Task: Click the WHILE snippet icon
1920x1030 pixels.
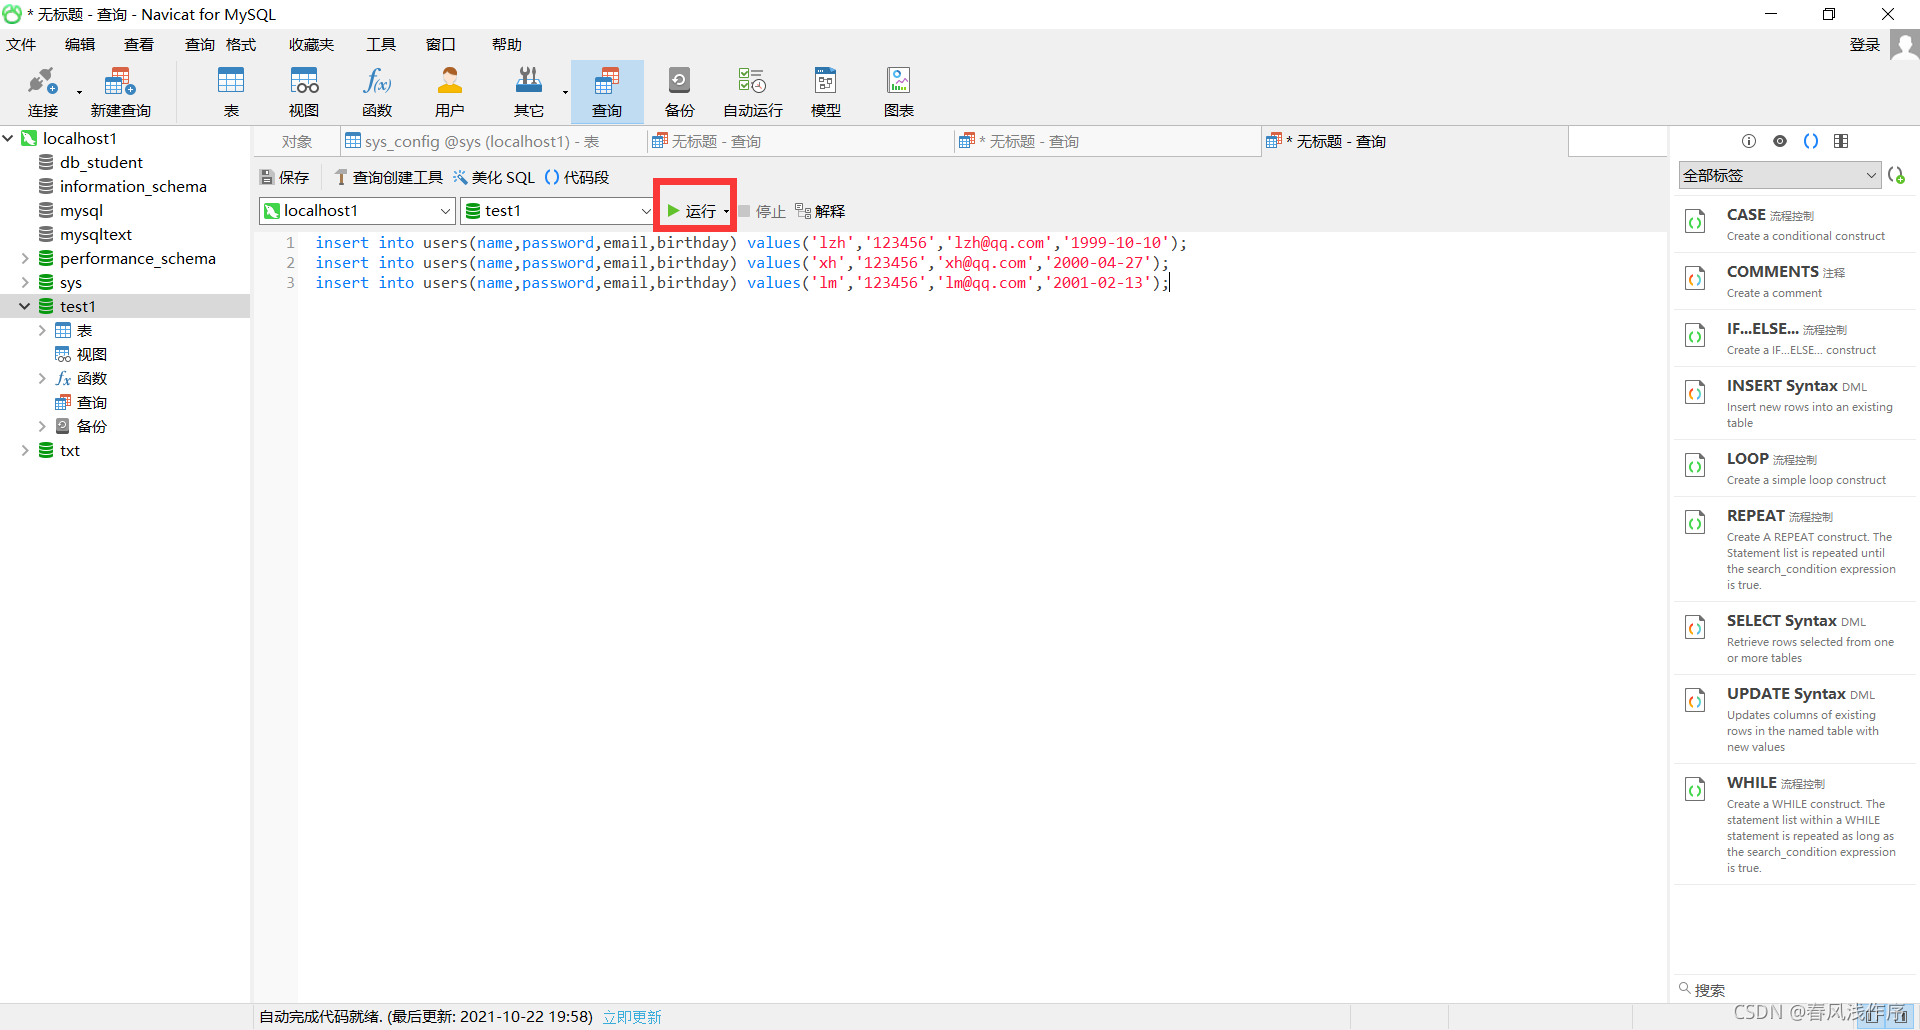Action: (1695, 790)
